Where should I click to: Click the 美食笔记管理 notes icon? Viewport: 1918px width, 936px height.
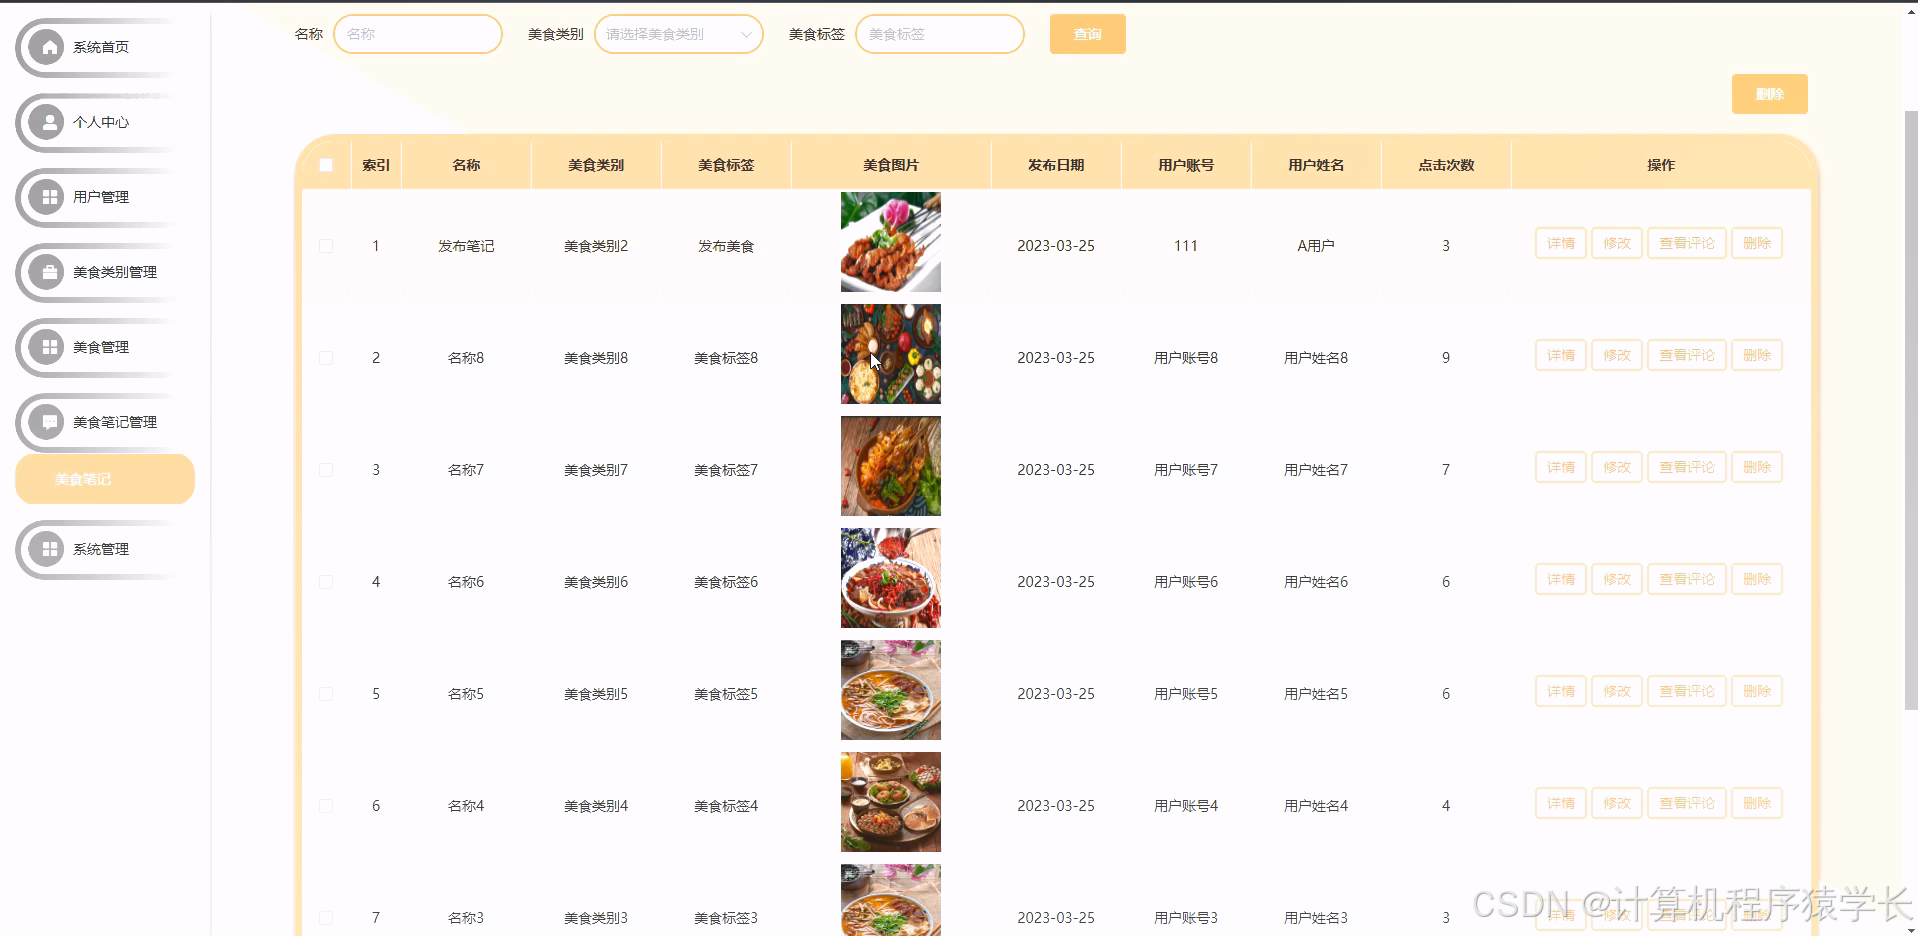point(46,422)
